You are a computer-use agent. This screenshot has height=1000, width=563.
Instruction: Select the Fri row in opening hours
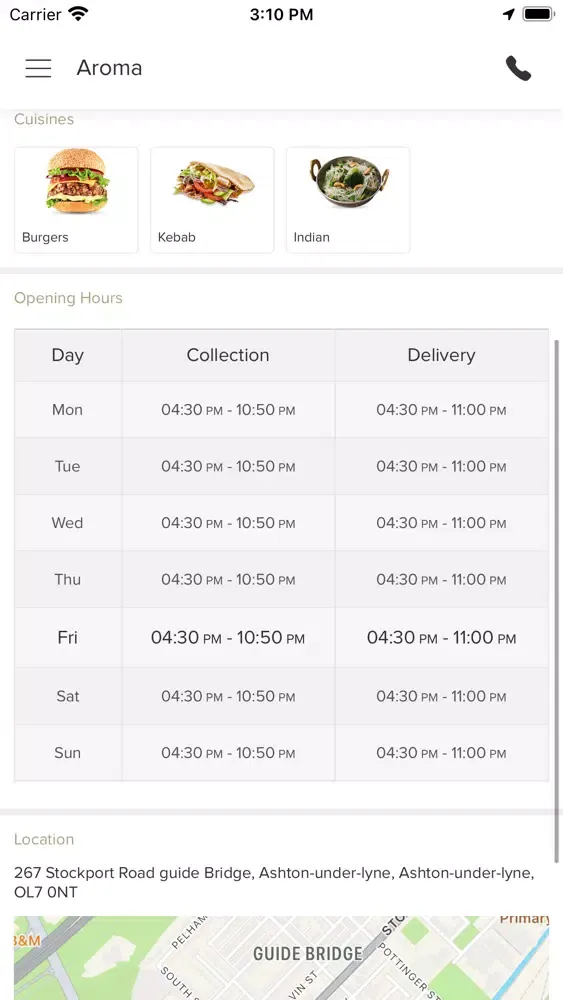(x=281, y=637)
